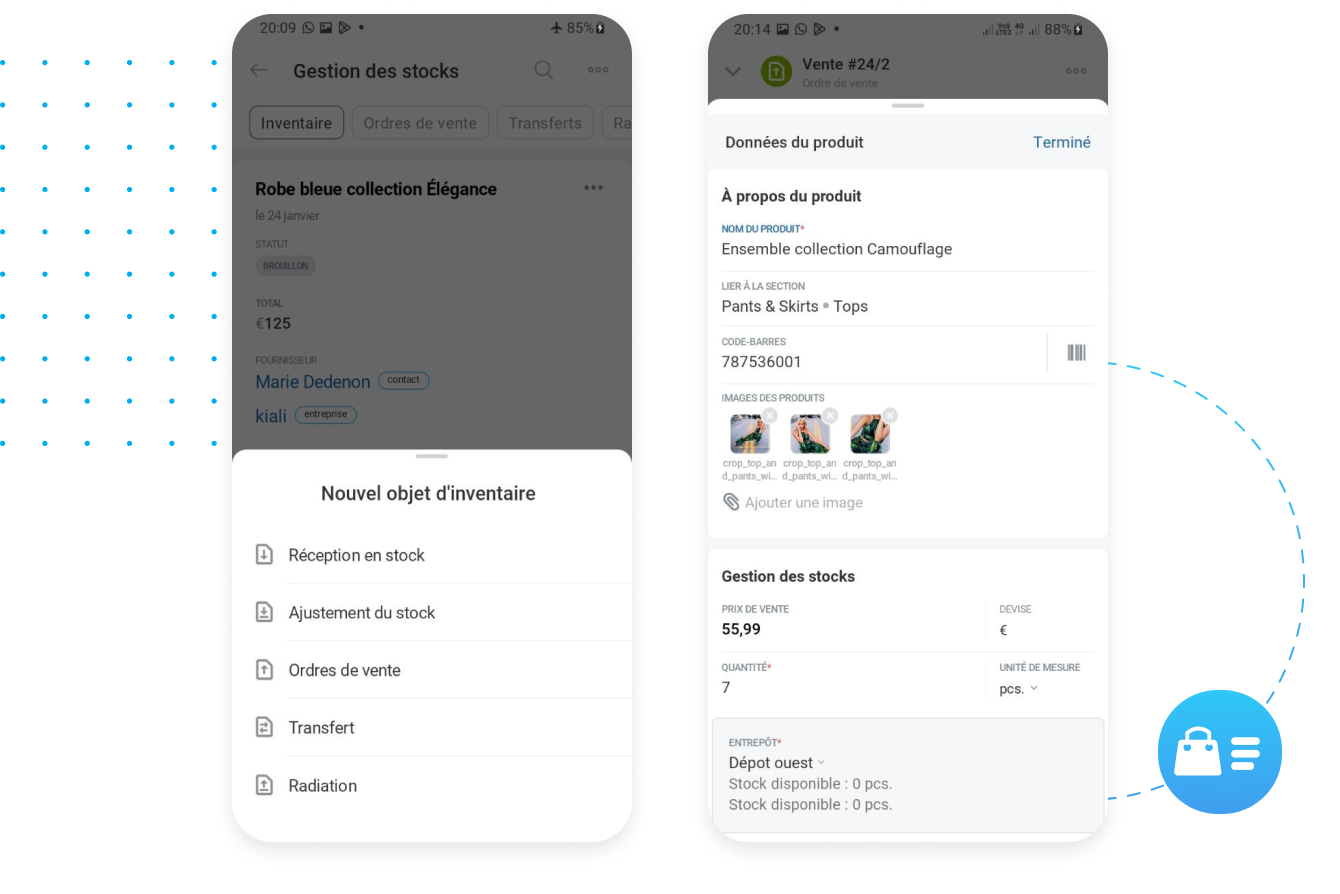The height and width of the screenshot is (894, 1340).
Task: Open the pcs. unit of measure dropdown
Action: (1019, 688)
